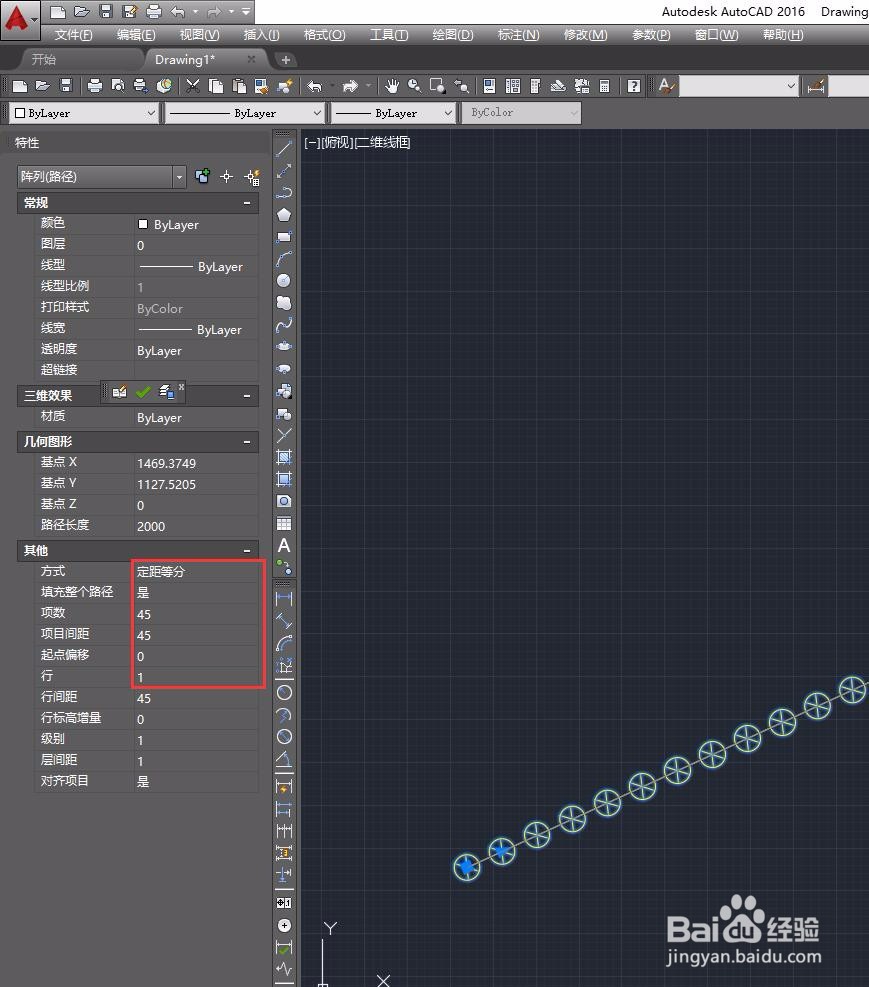Open the AutoCAD application menu (red A)
The width and height of the screenshot is (869, 987).
19,19
